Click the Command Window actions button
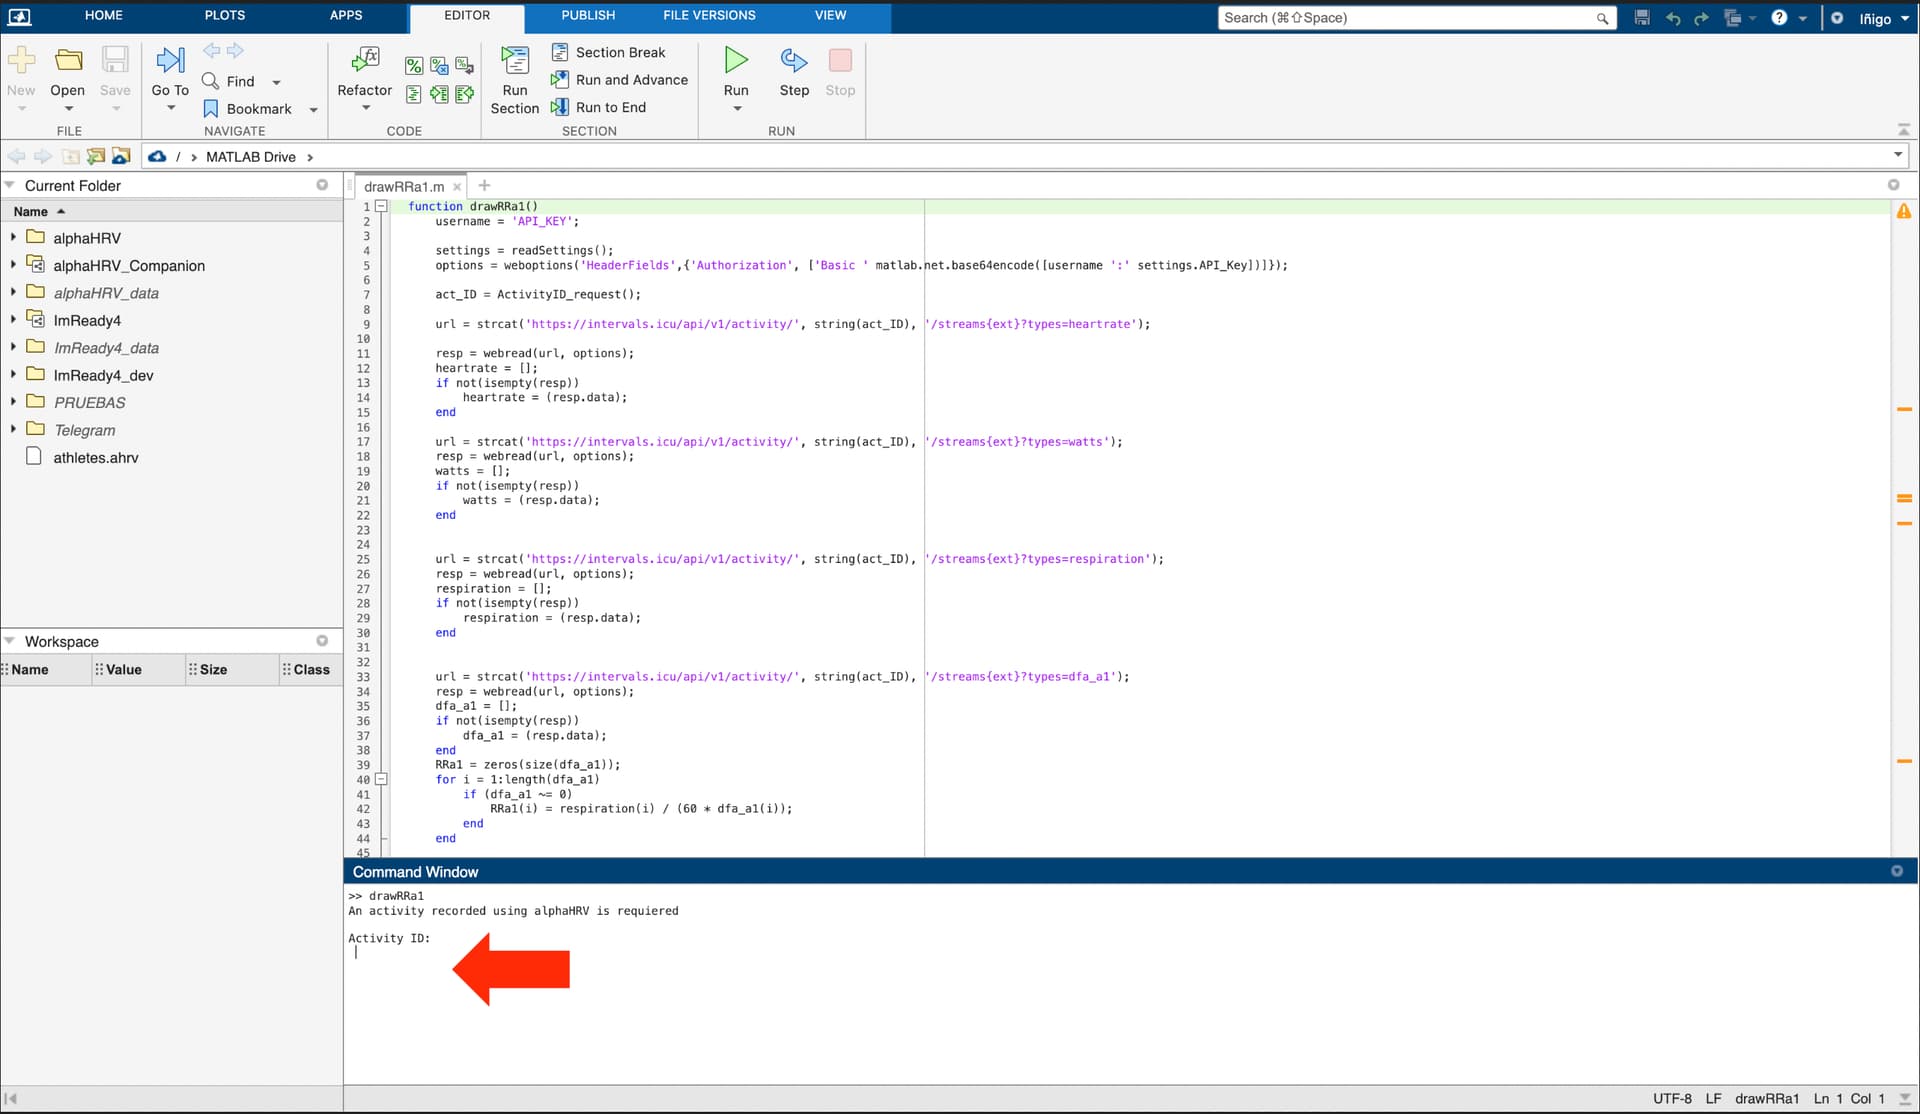 pyautogui.click(x=1897, y=871)
